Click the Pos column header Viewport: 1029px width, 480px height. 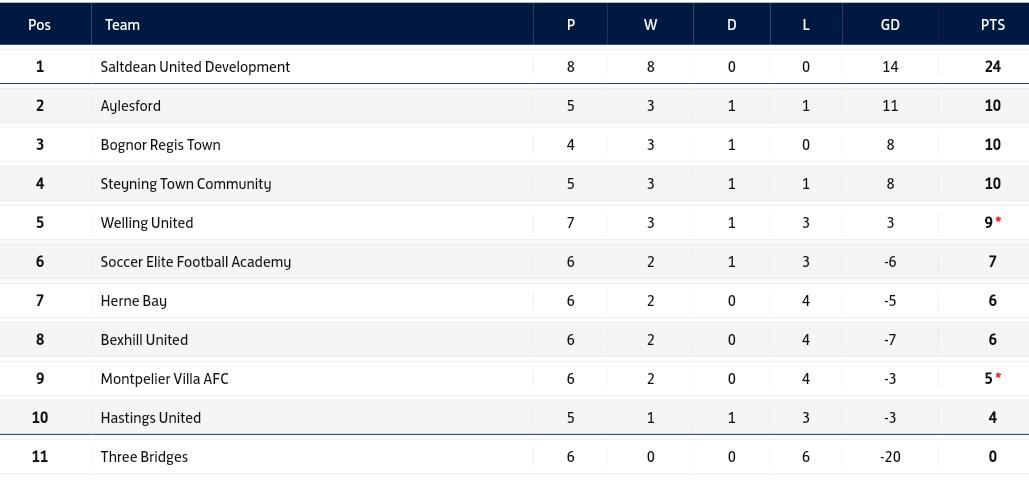[x=39, y=25]
